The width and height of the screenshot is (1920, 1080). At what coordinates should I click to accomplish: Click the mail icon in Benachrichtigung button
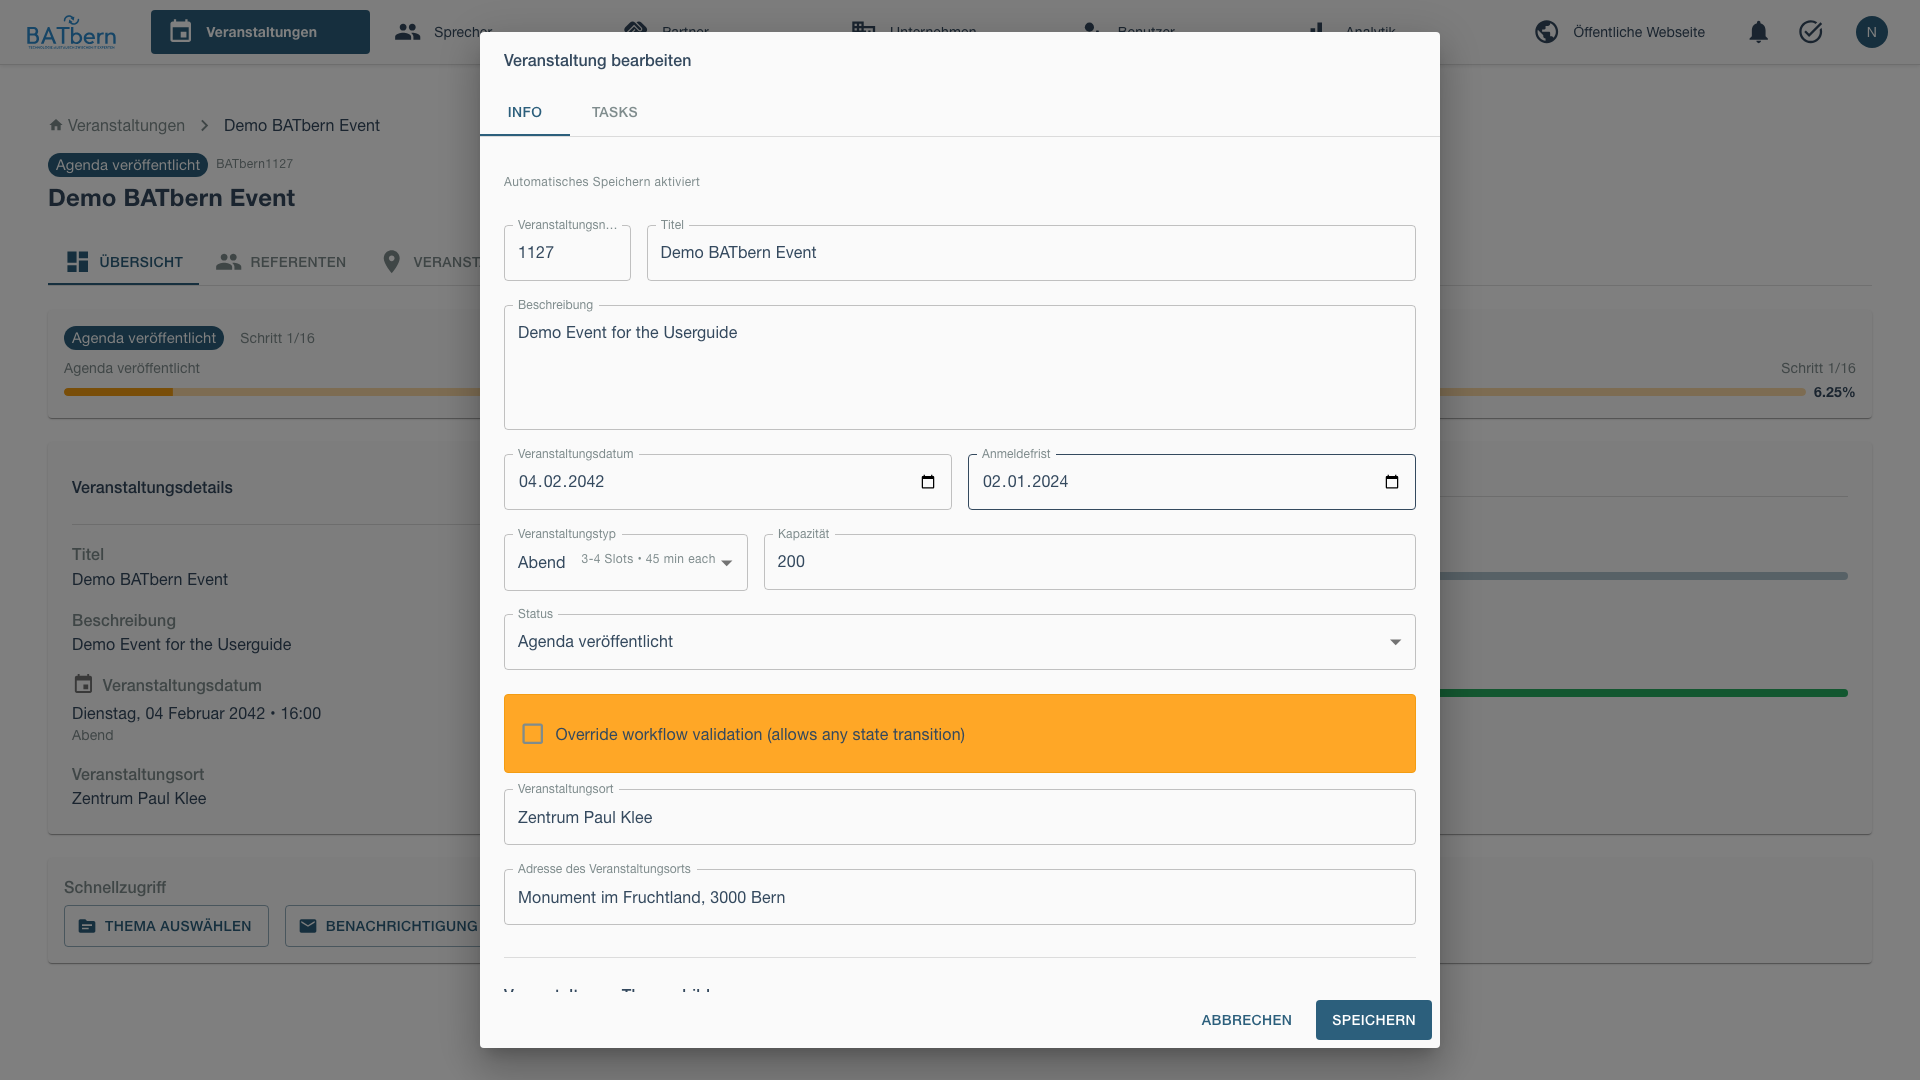pos(308,926)
